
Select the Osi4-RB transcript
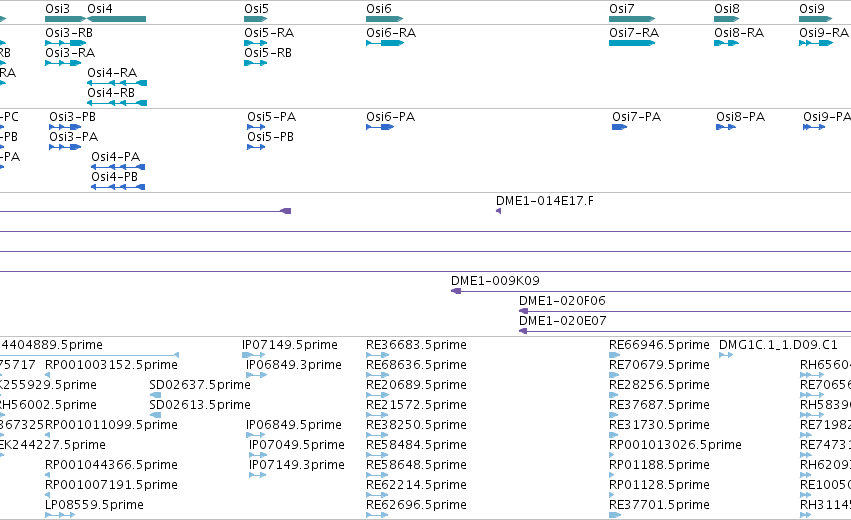click(117, 103)
